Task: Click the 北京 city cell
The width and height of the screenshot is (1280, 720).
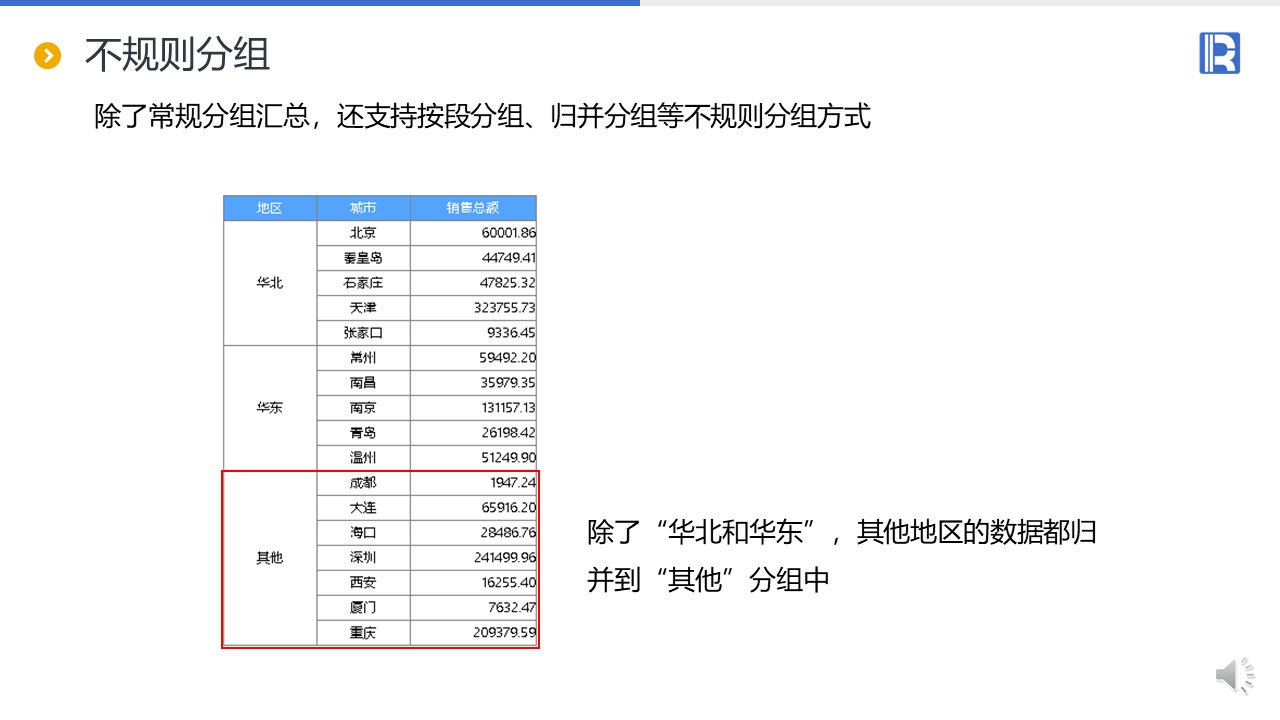Action: point(363,233)
